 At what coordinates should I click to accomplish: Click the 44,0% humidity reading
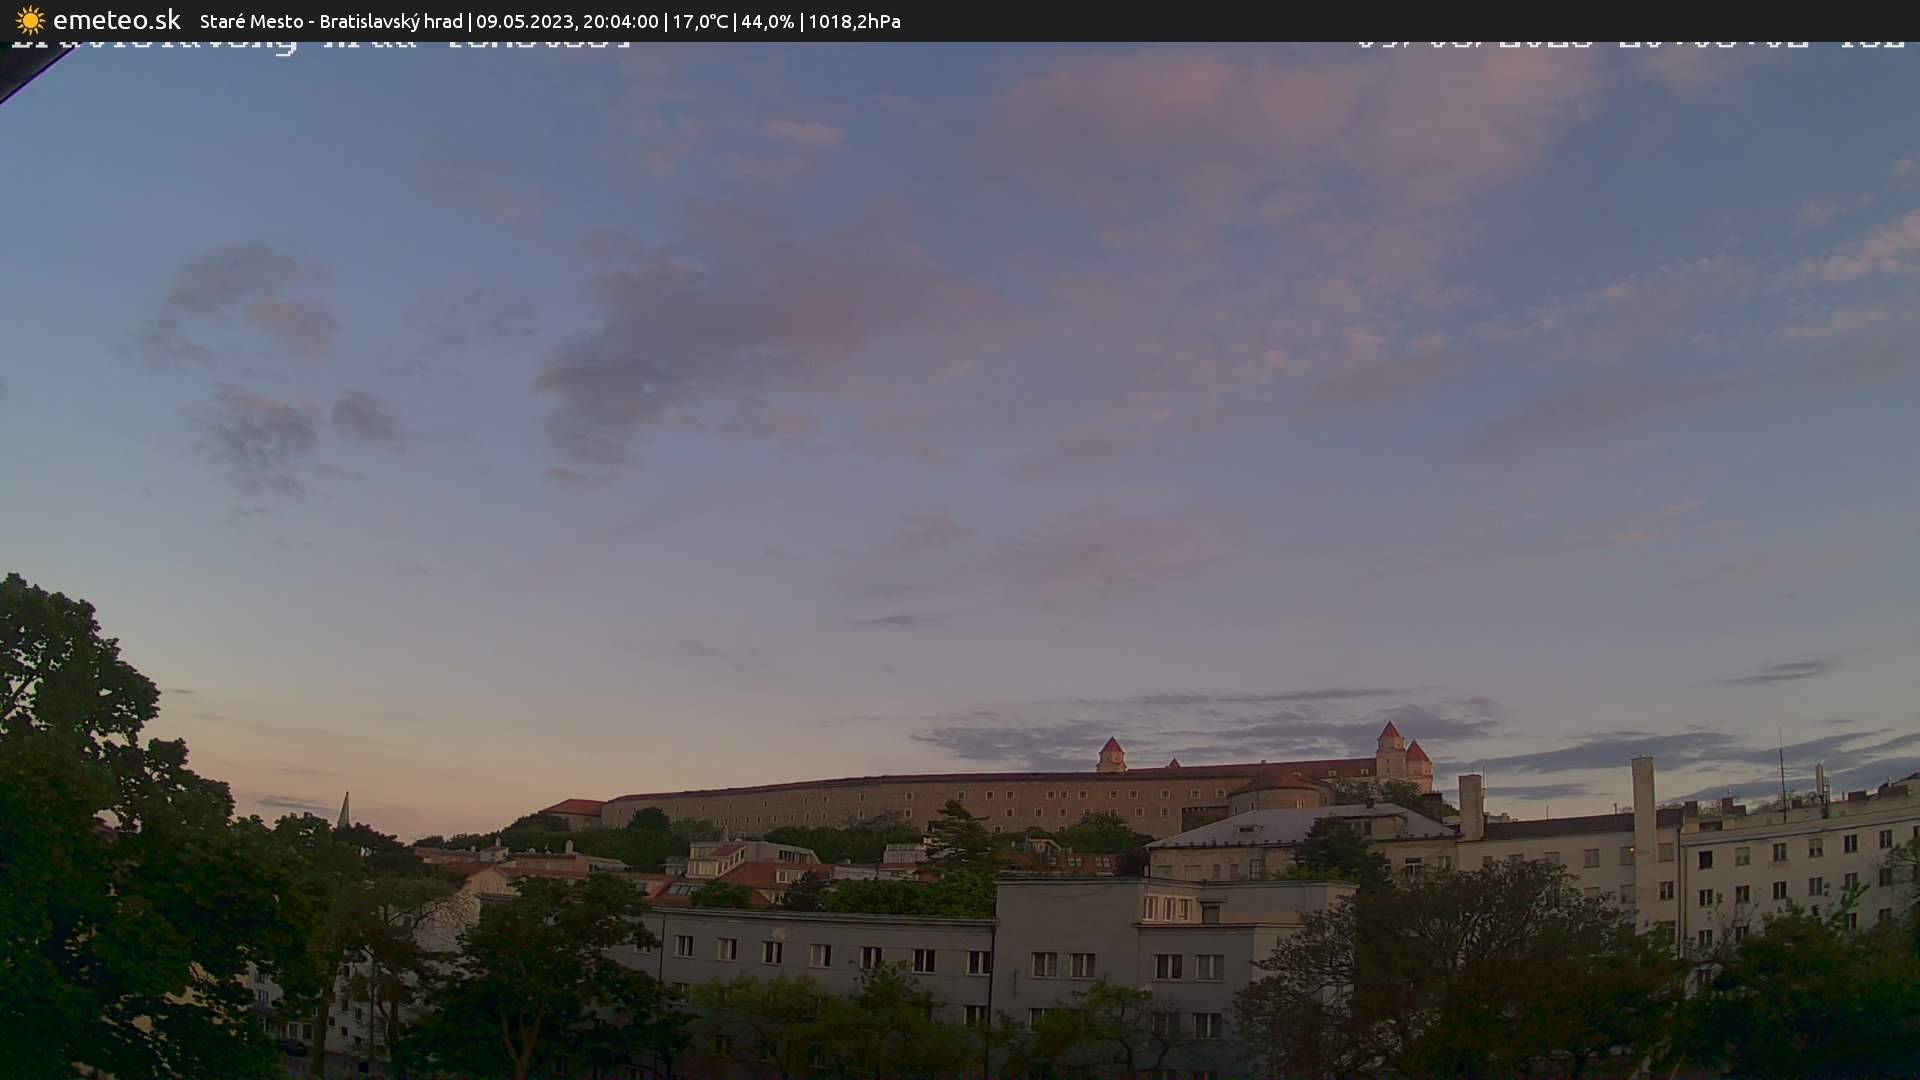click(x=767, y=21)
